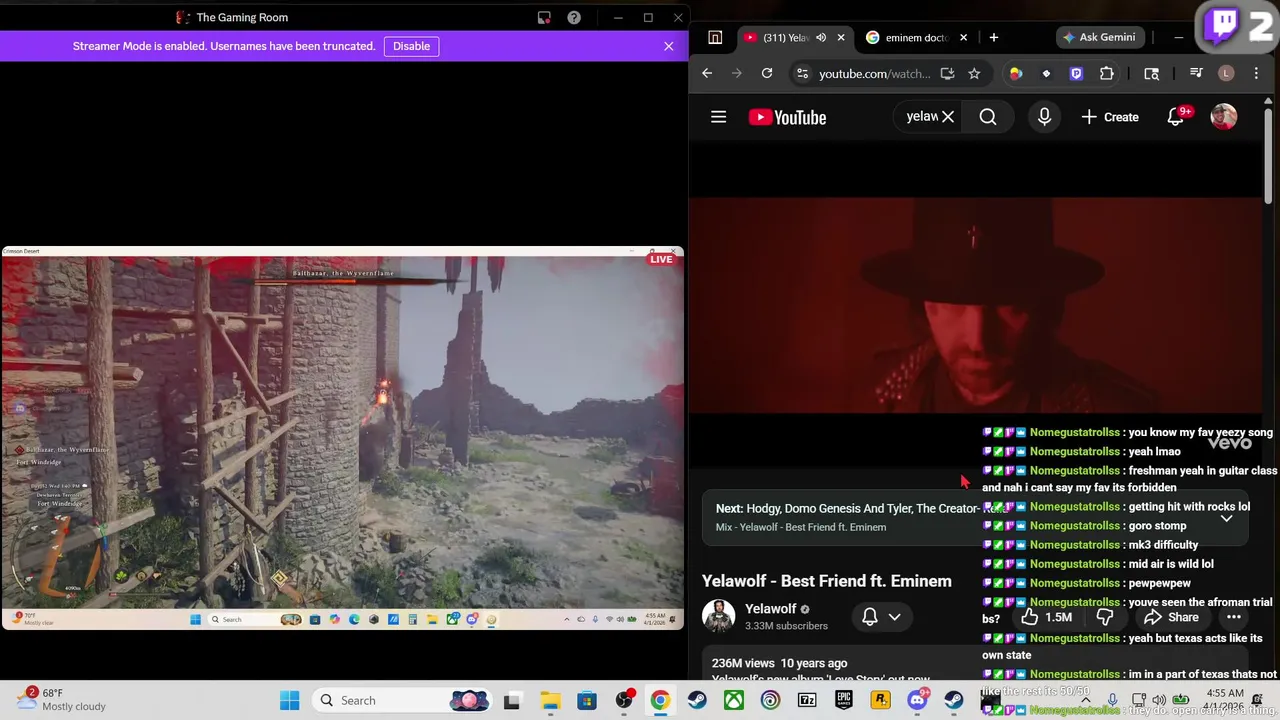
Task: Click the 3.33M subscribers text
Action: pyautogui.click(x=786, y=626)
